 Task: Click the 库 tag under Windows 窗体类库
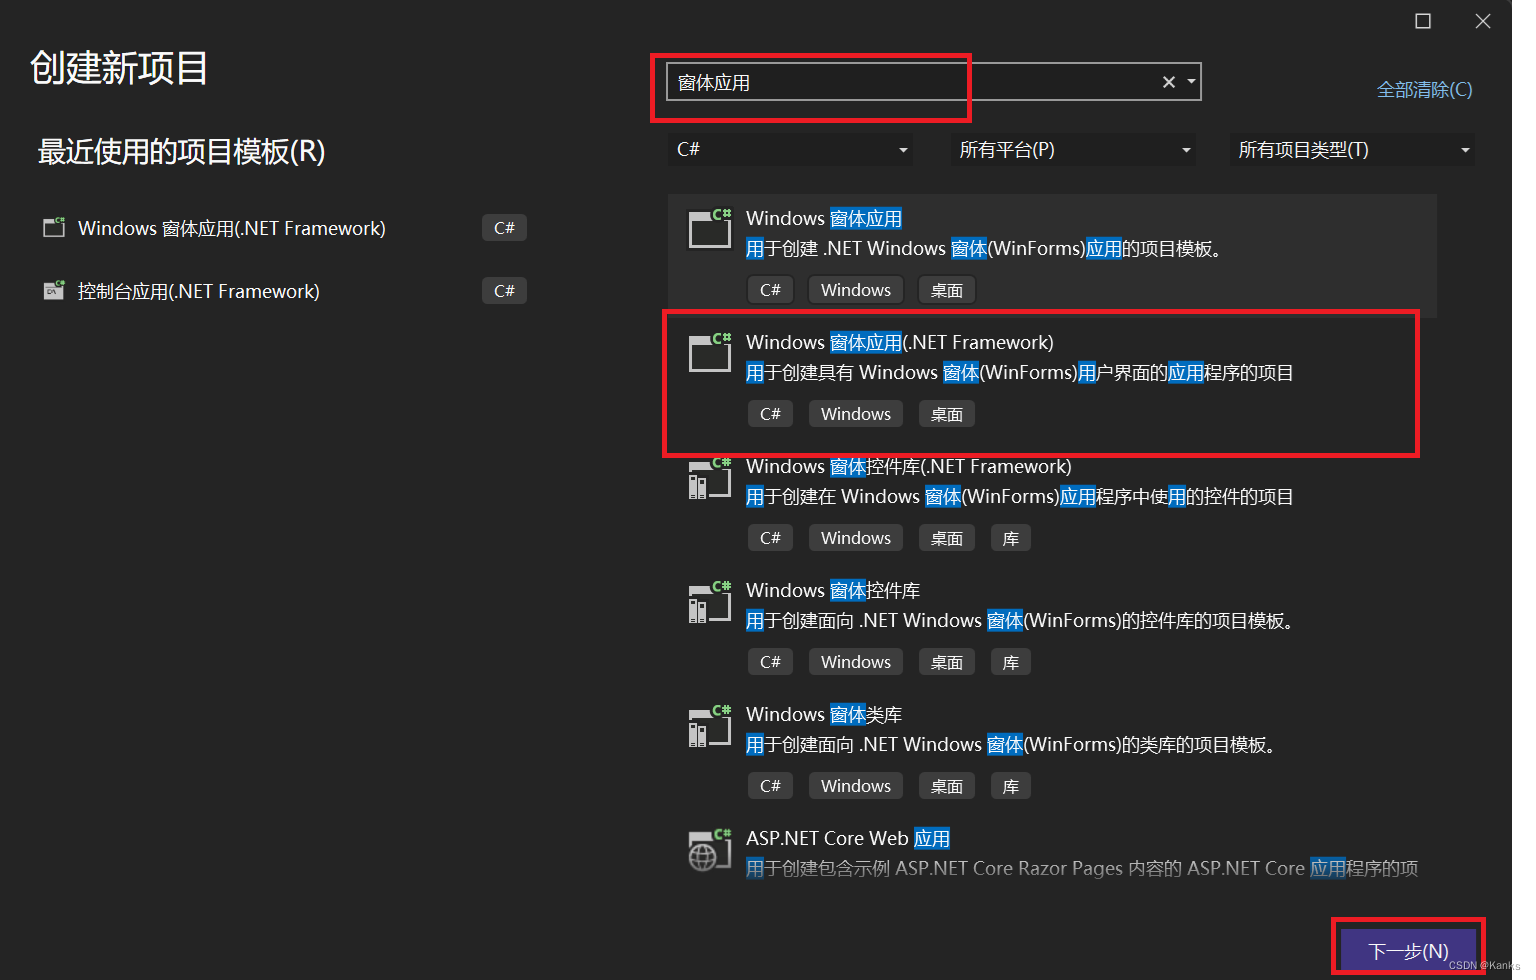[1010, 786]
